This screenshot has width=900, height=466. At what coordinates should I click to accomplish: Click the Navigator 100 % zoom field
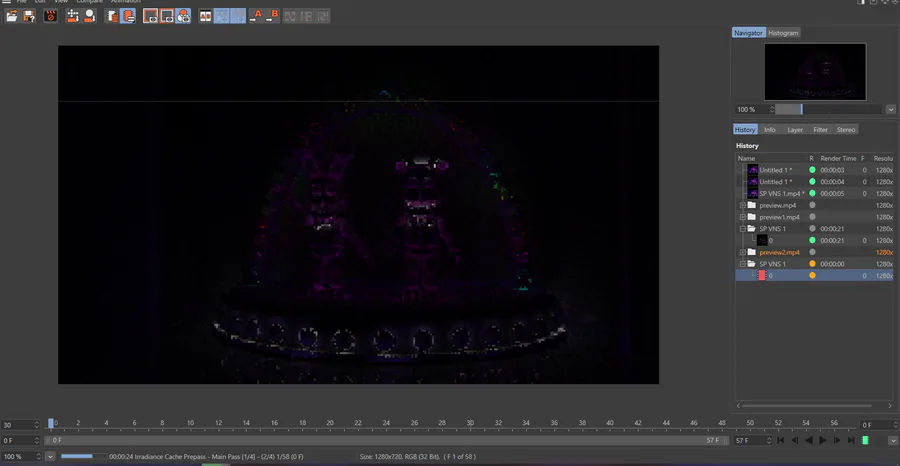click(x=754, y=109)
